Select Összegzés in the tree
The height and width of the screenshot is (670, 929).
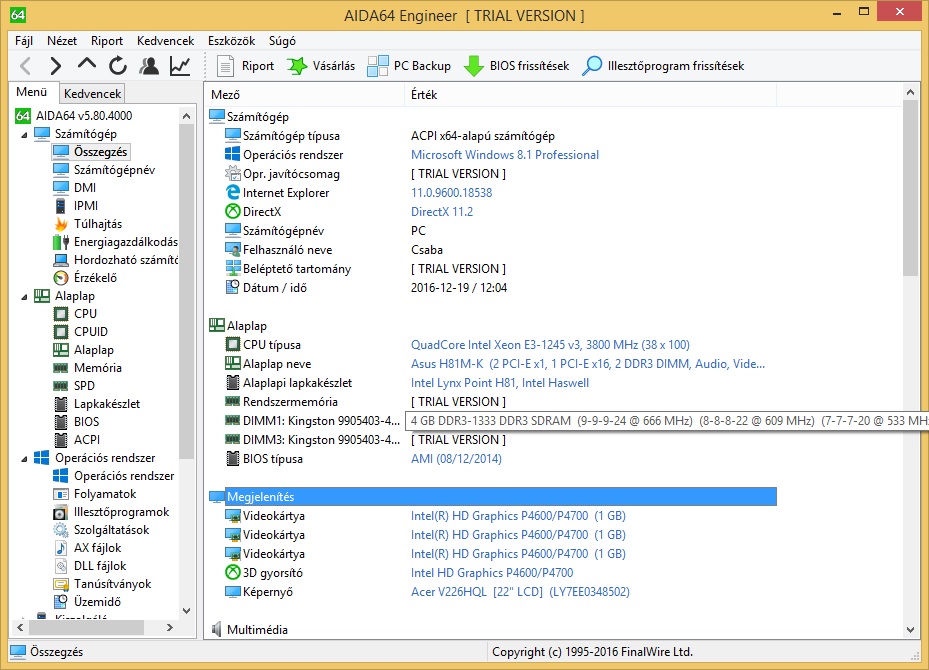[x=100, y=152]
